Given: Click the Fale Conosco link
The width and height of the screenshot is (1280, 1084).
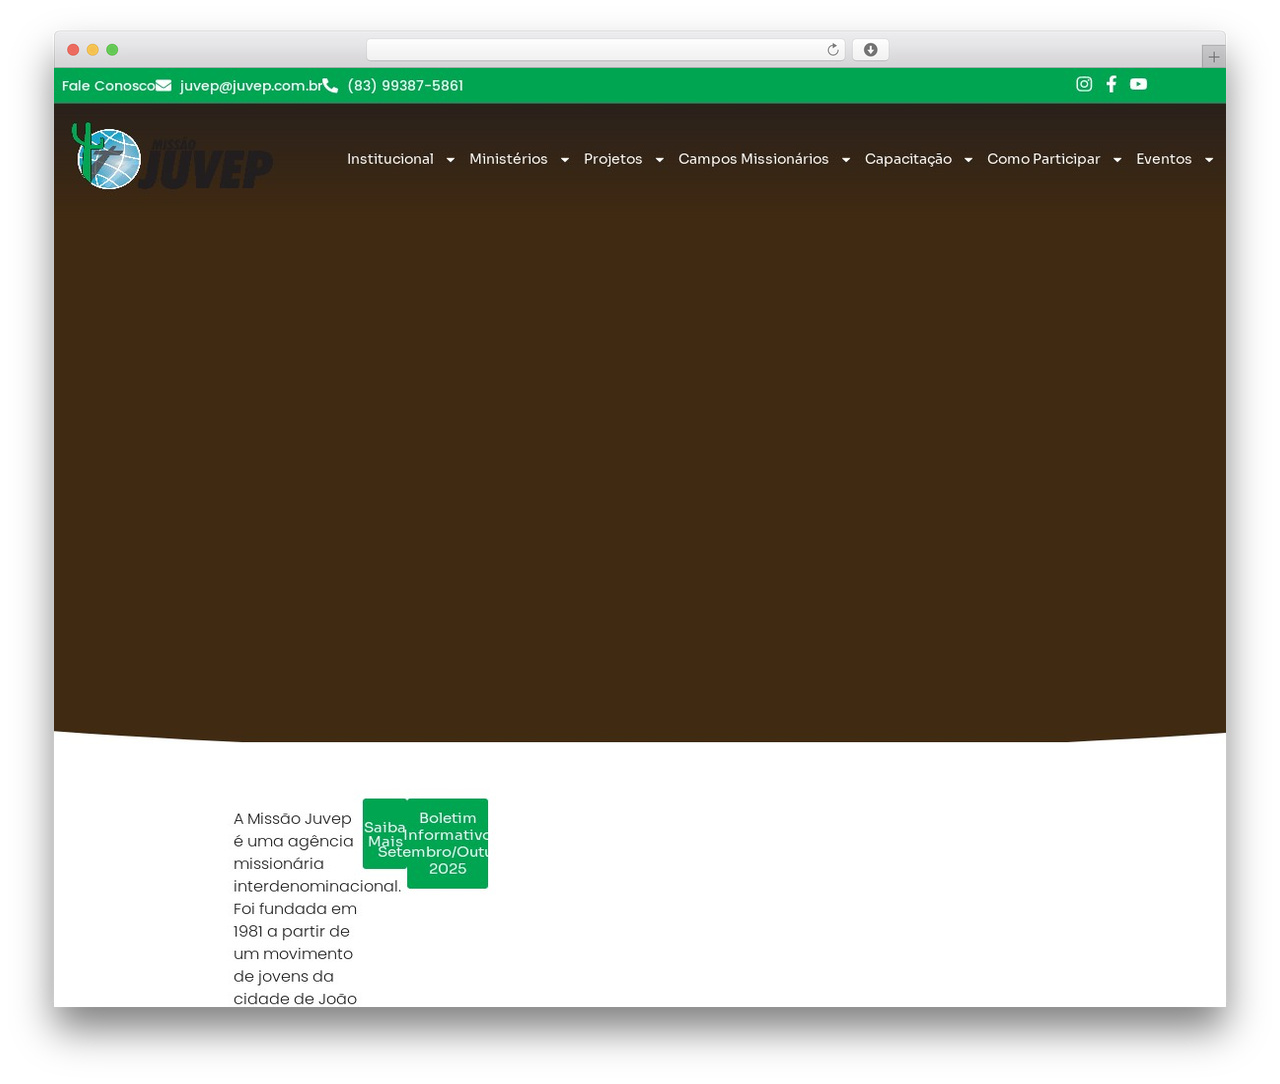Looking at the screenshot, I should (x=108, y=86).
